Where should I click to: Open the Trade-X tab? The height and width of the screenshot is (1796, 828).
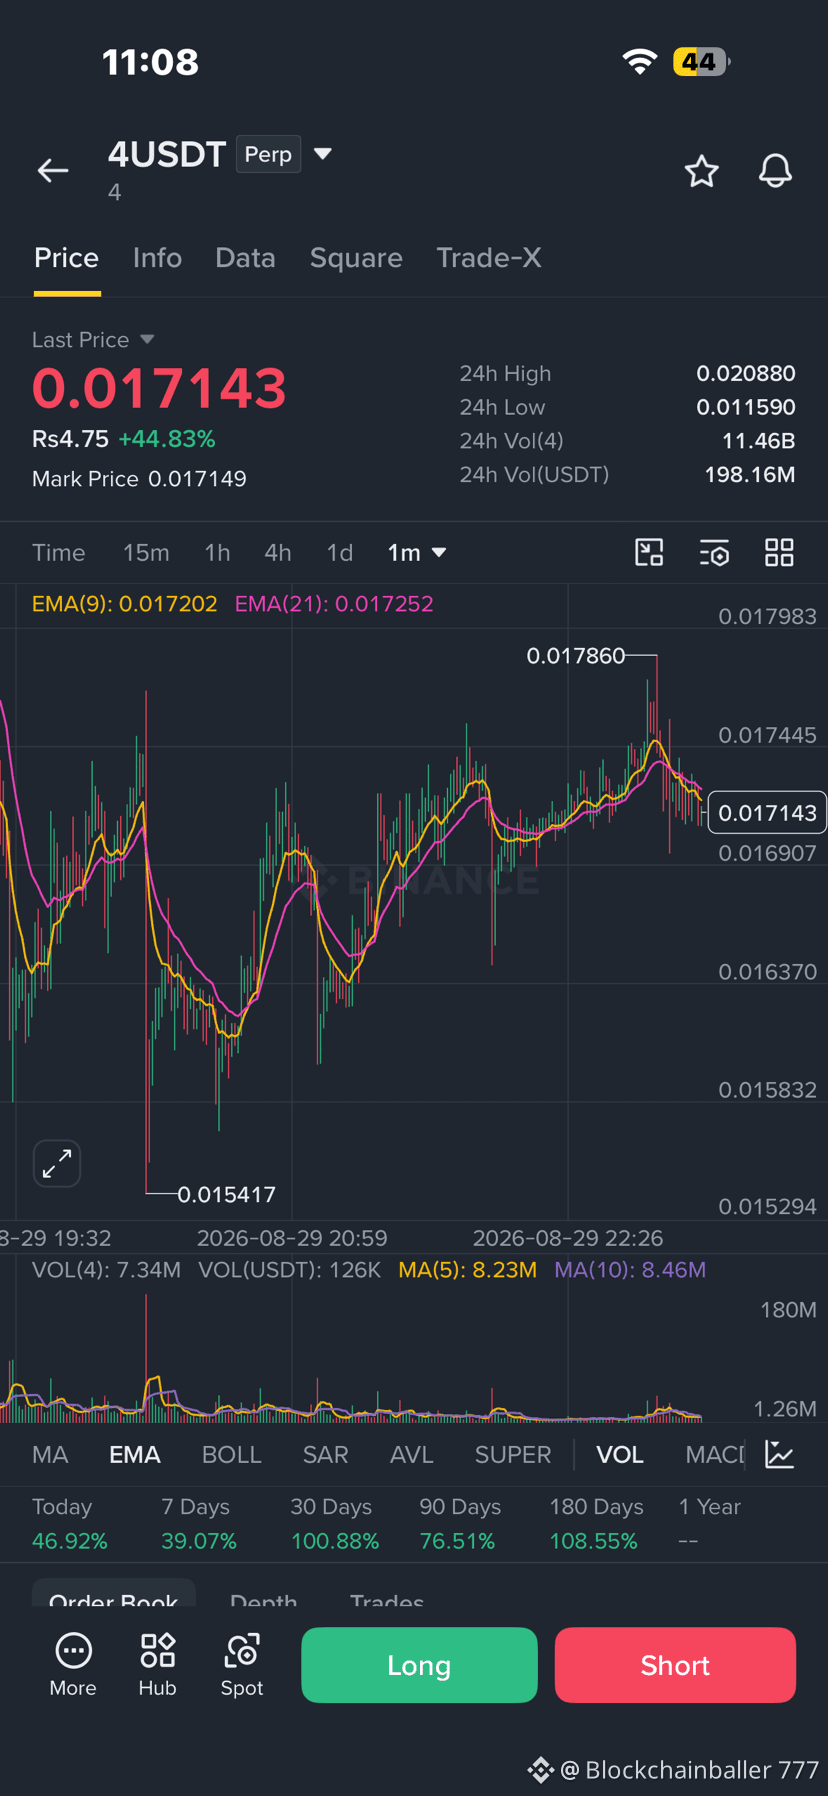coord(489,258)
